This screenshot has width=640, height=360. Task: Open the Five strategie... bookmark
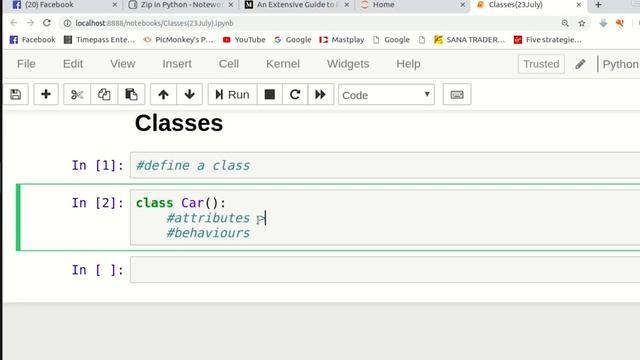pyautogui.click(x=548, y=40)
